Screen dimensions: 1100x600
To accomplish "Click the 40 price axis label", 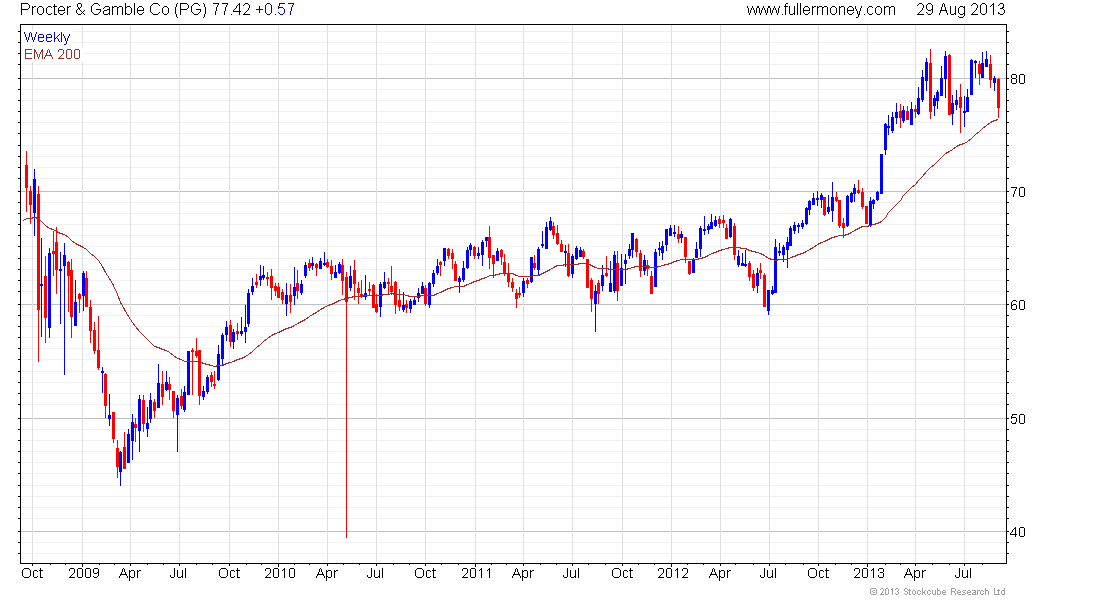I will (x=1017, y=532).
